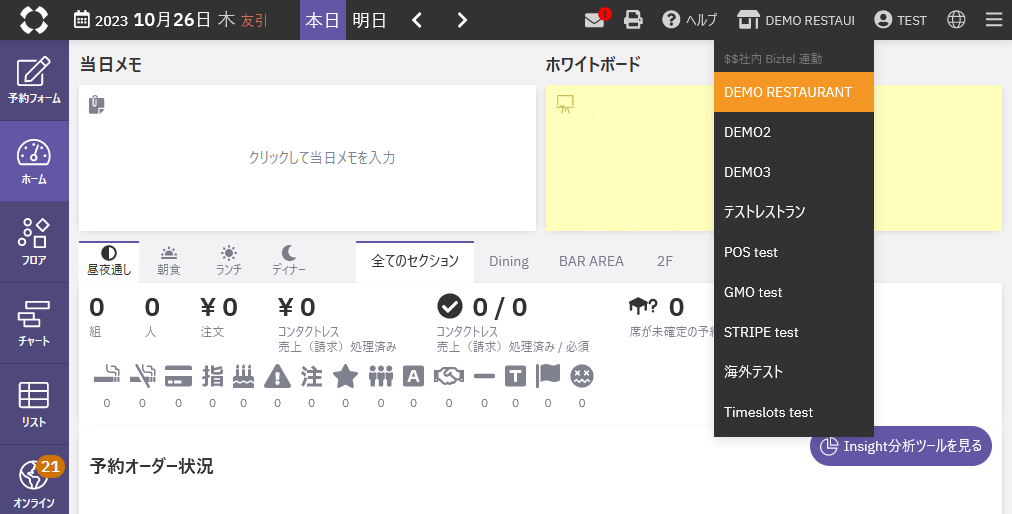Open the date picker calendar
Viewport: 1012px width, 514px height.
pyautogui.click(x=82, y=20)
